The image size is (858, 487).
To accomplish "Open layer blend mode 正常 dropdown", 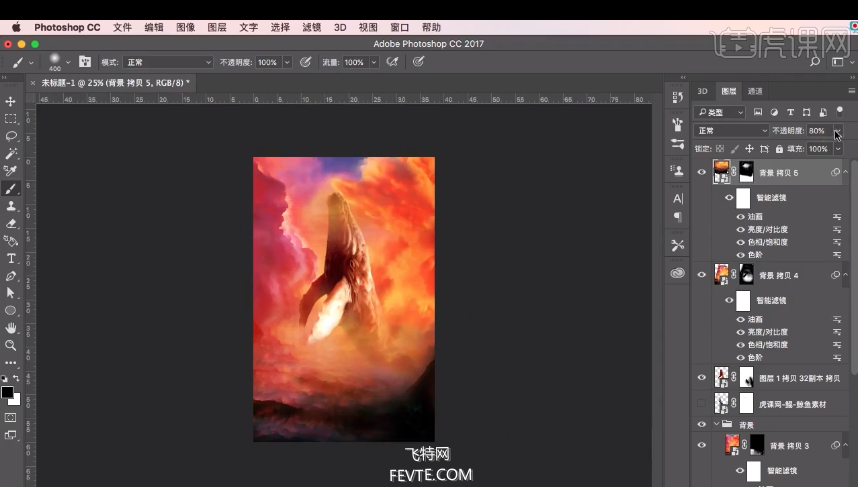I will (x=732, y=131).
